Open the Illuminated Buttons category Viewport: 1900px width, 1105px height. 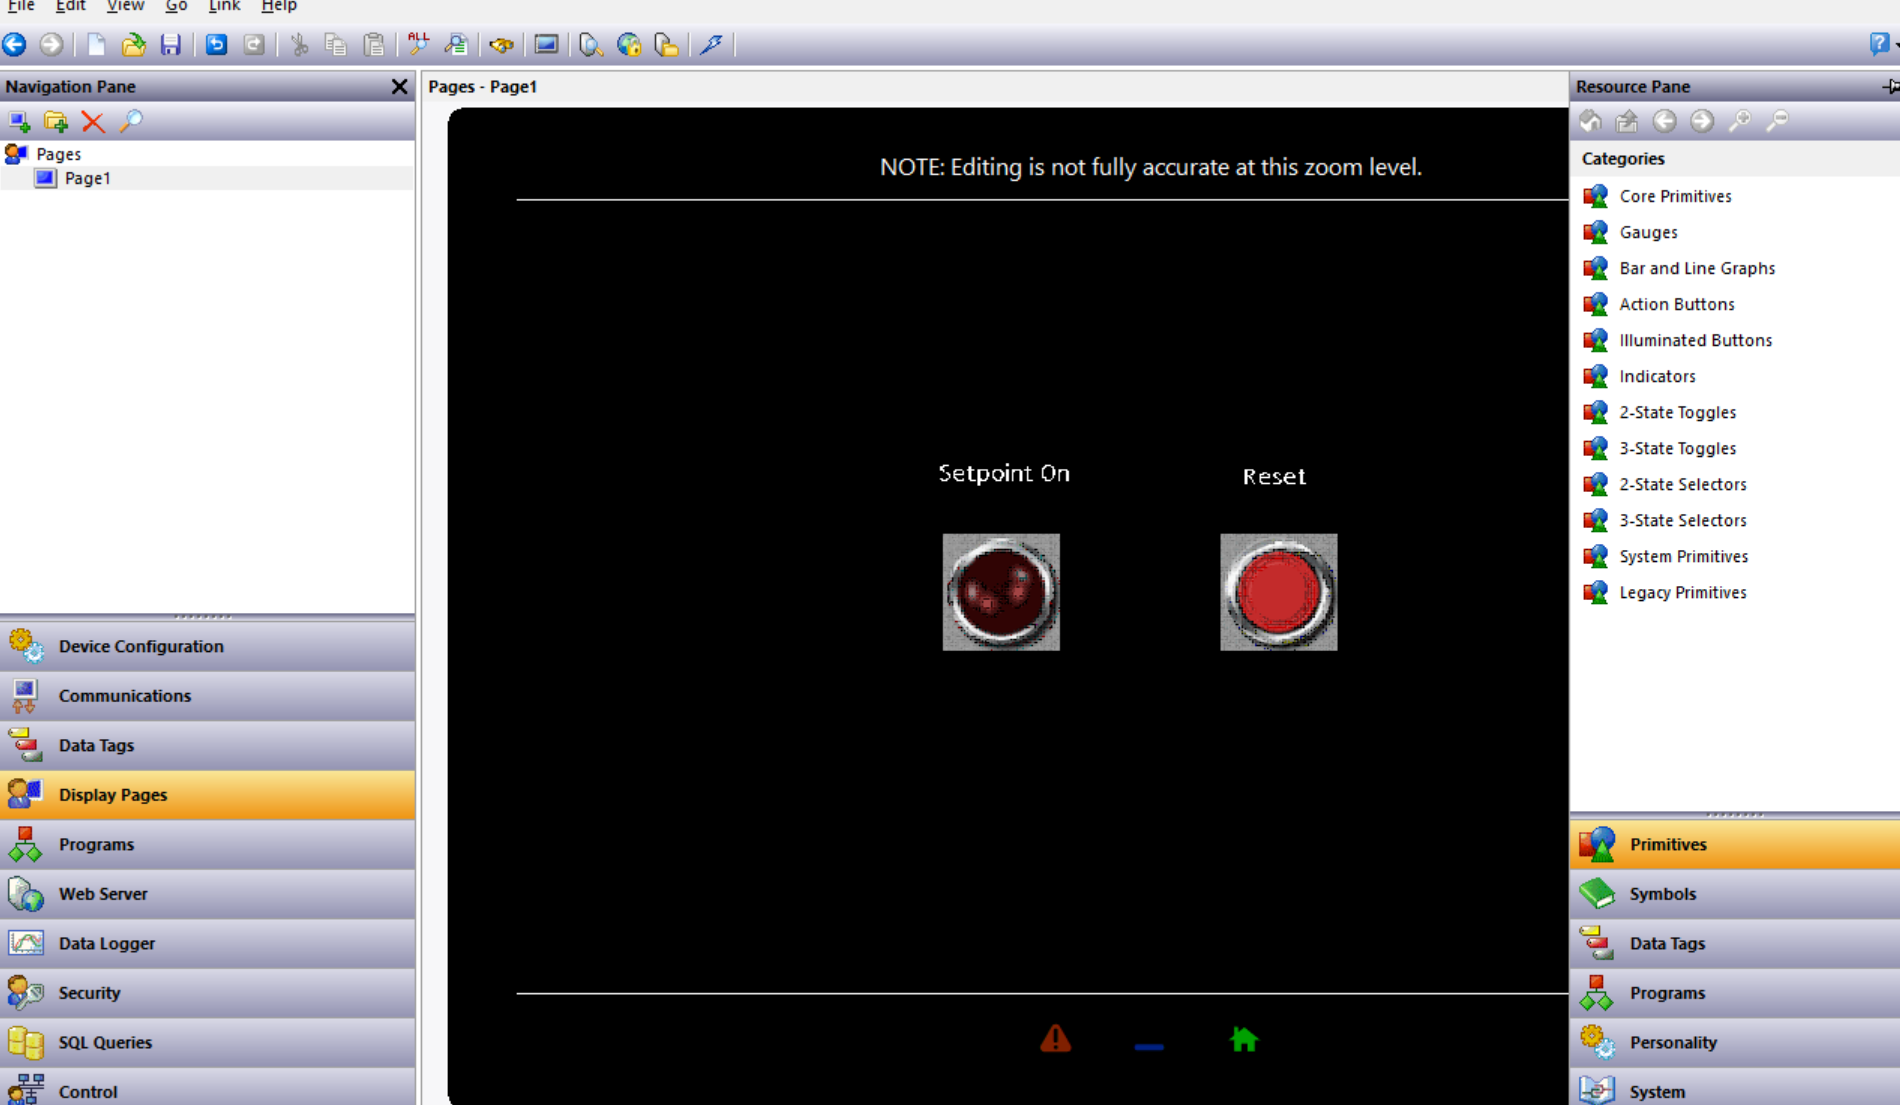pos(1695,340)
